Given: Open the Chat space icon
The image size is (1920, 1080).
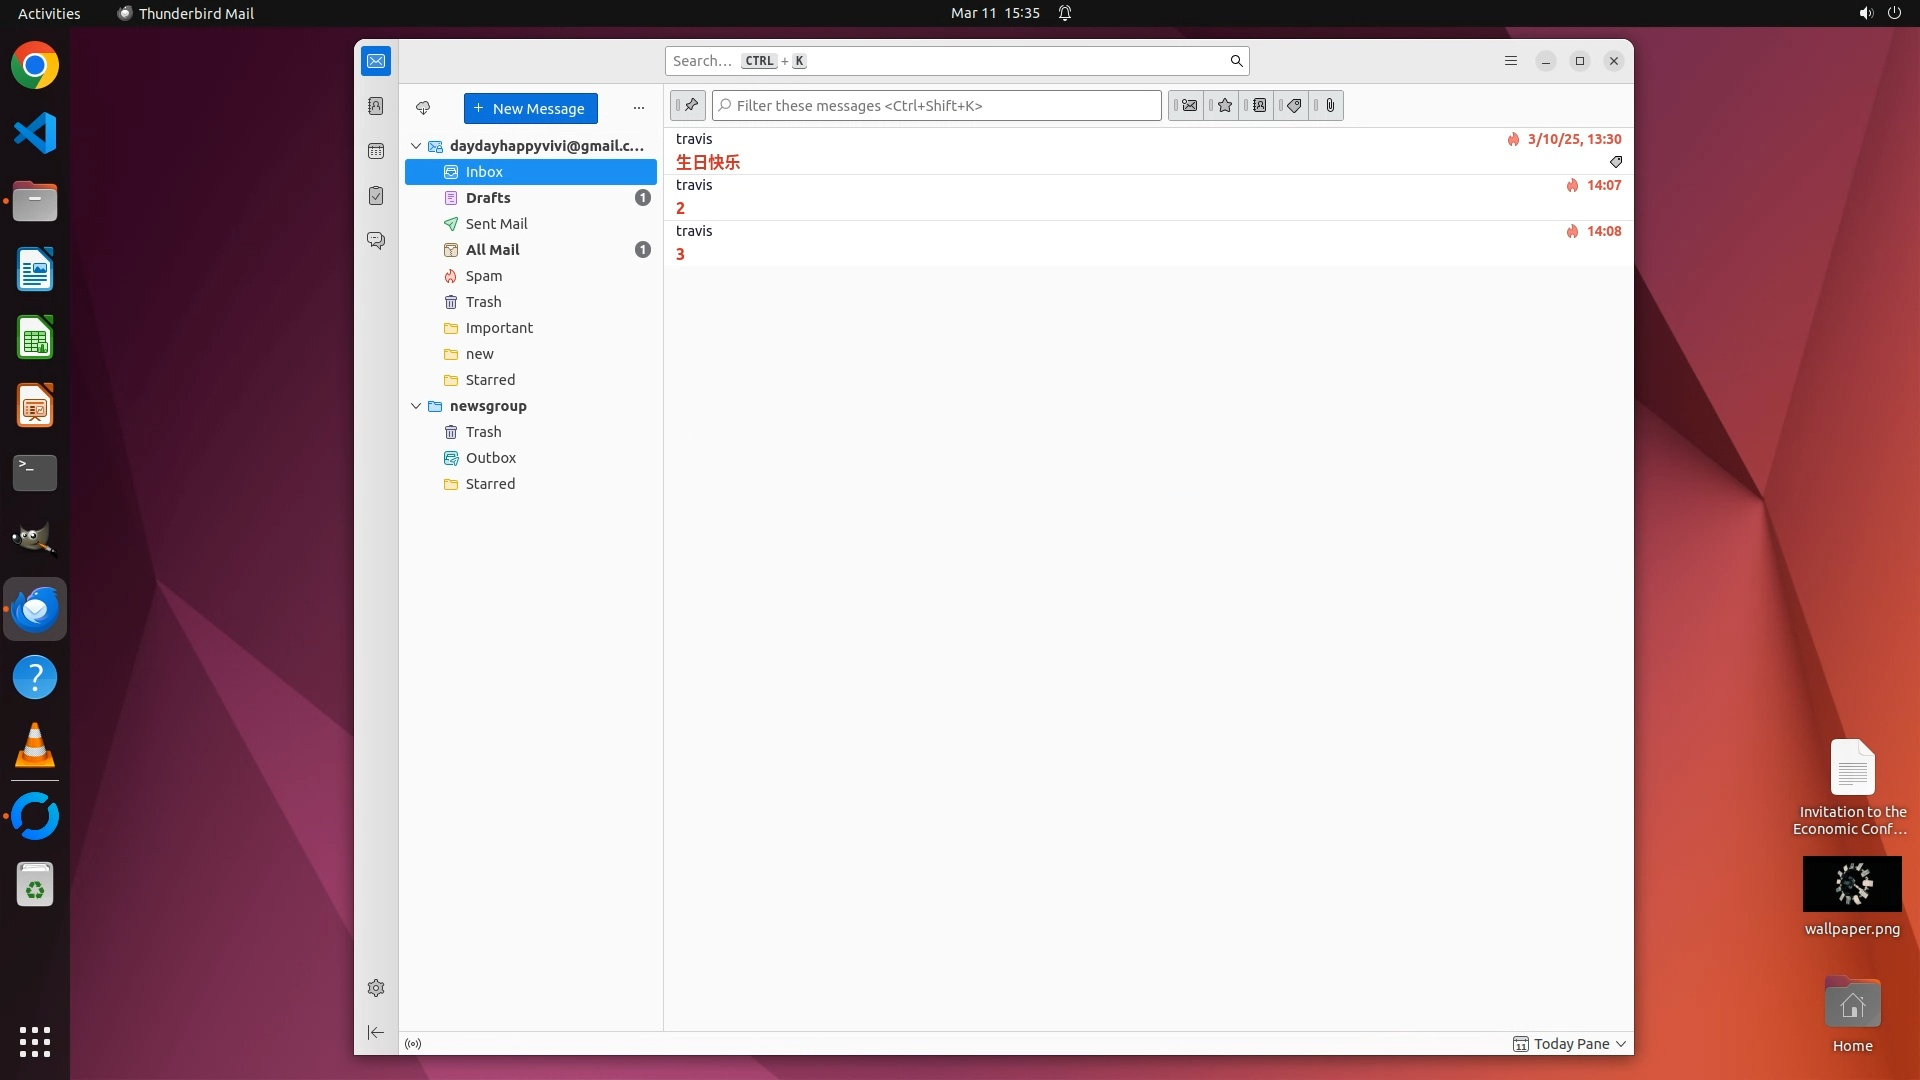Looking at the screenshot, I should click(376, 241).
